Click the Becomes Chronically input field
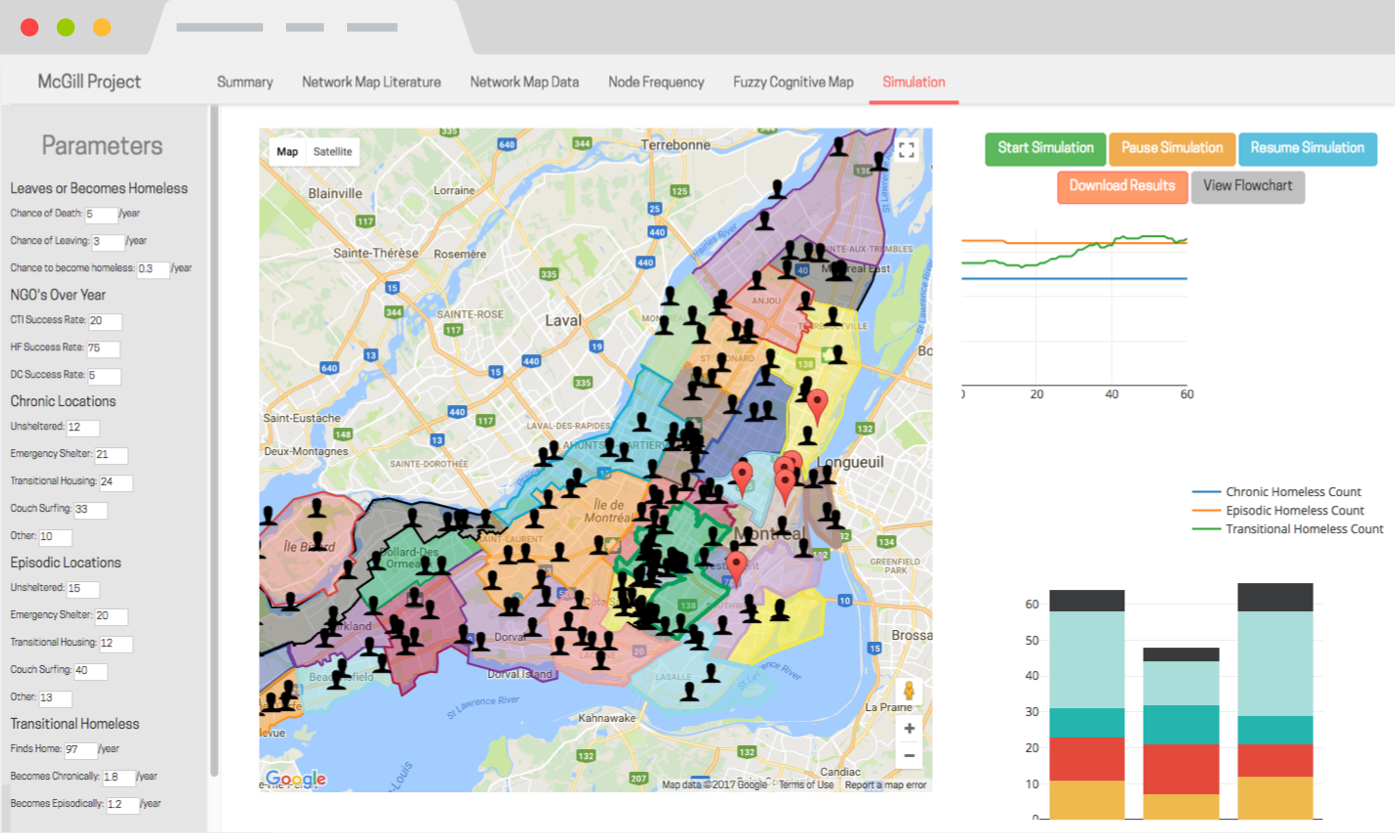The image size is (1395, 833). click(x=118, y=777)
